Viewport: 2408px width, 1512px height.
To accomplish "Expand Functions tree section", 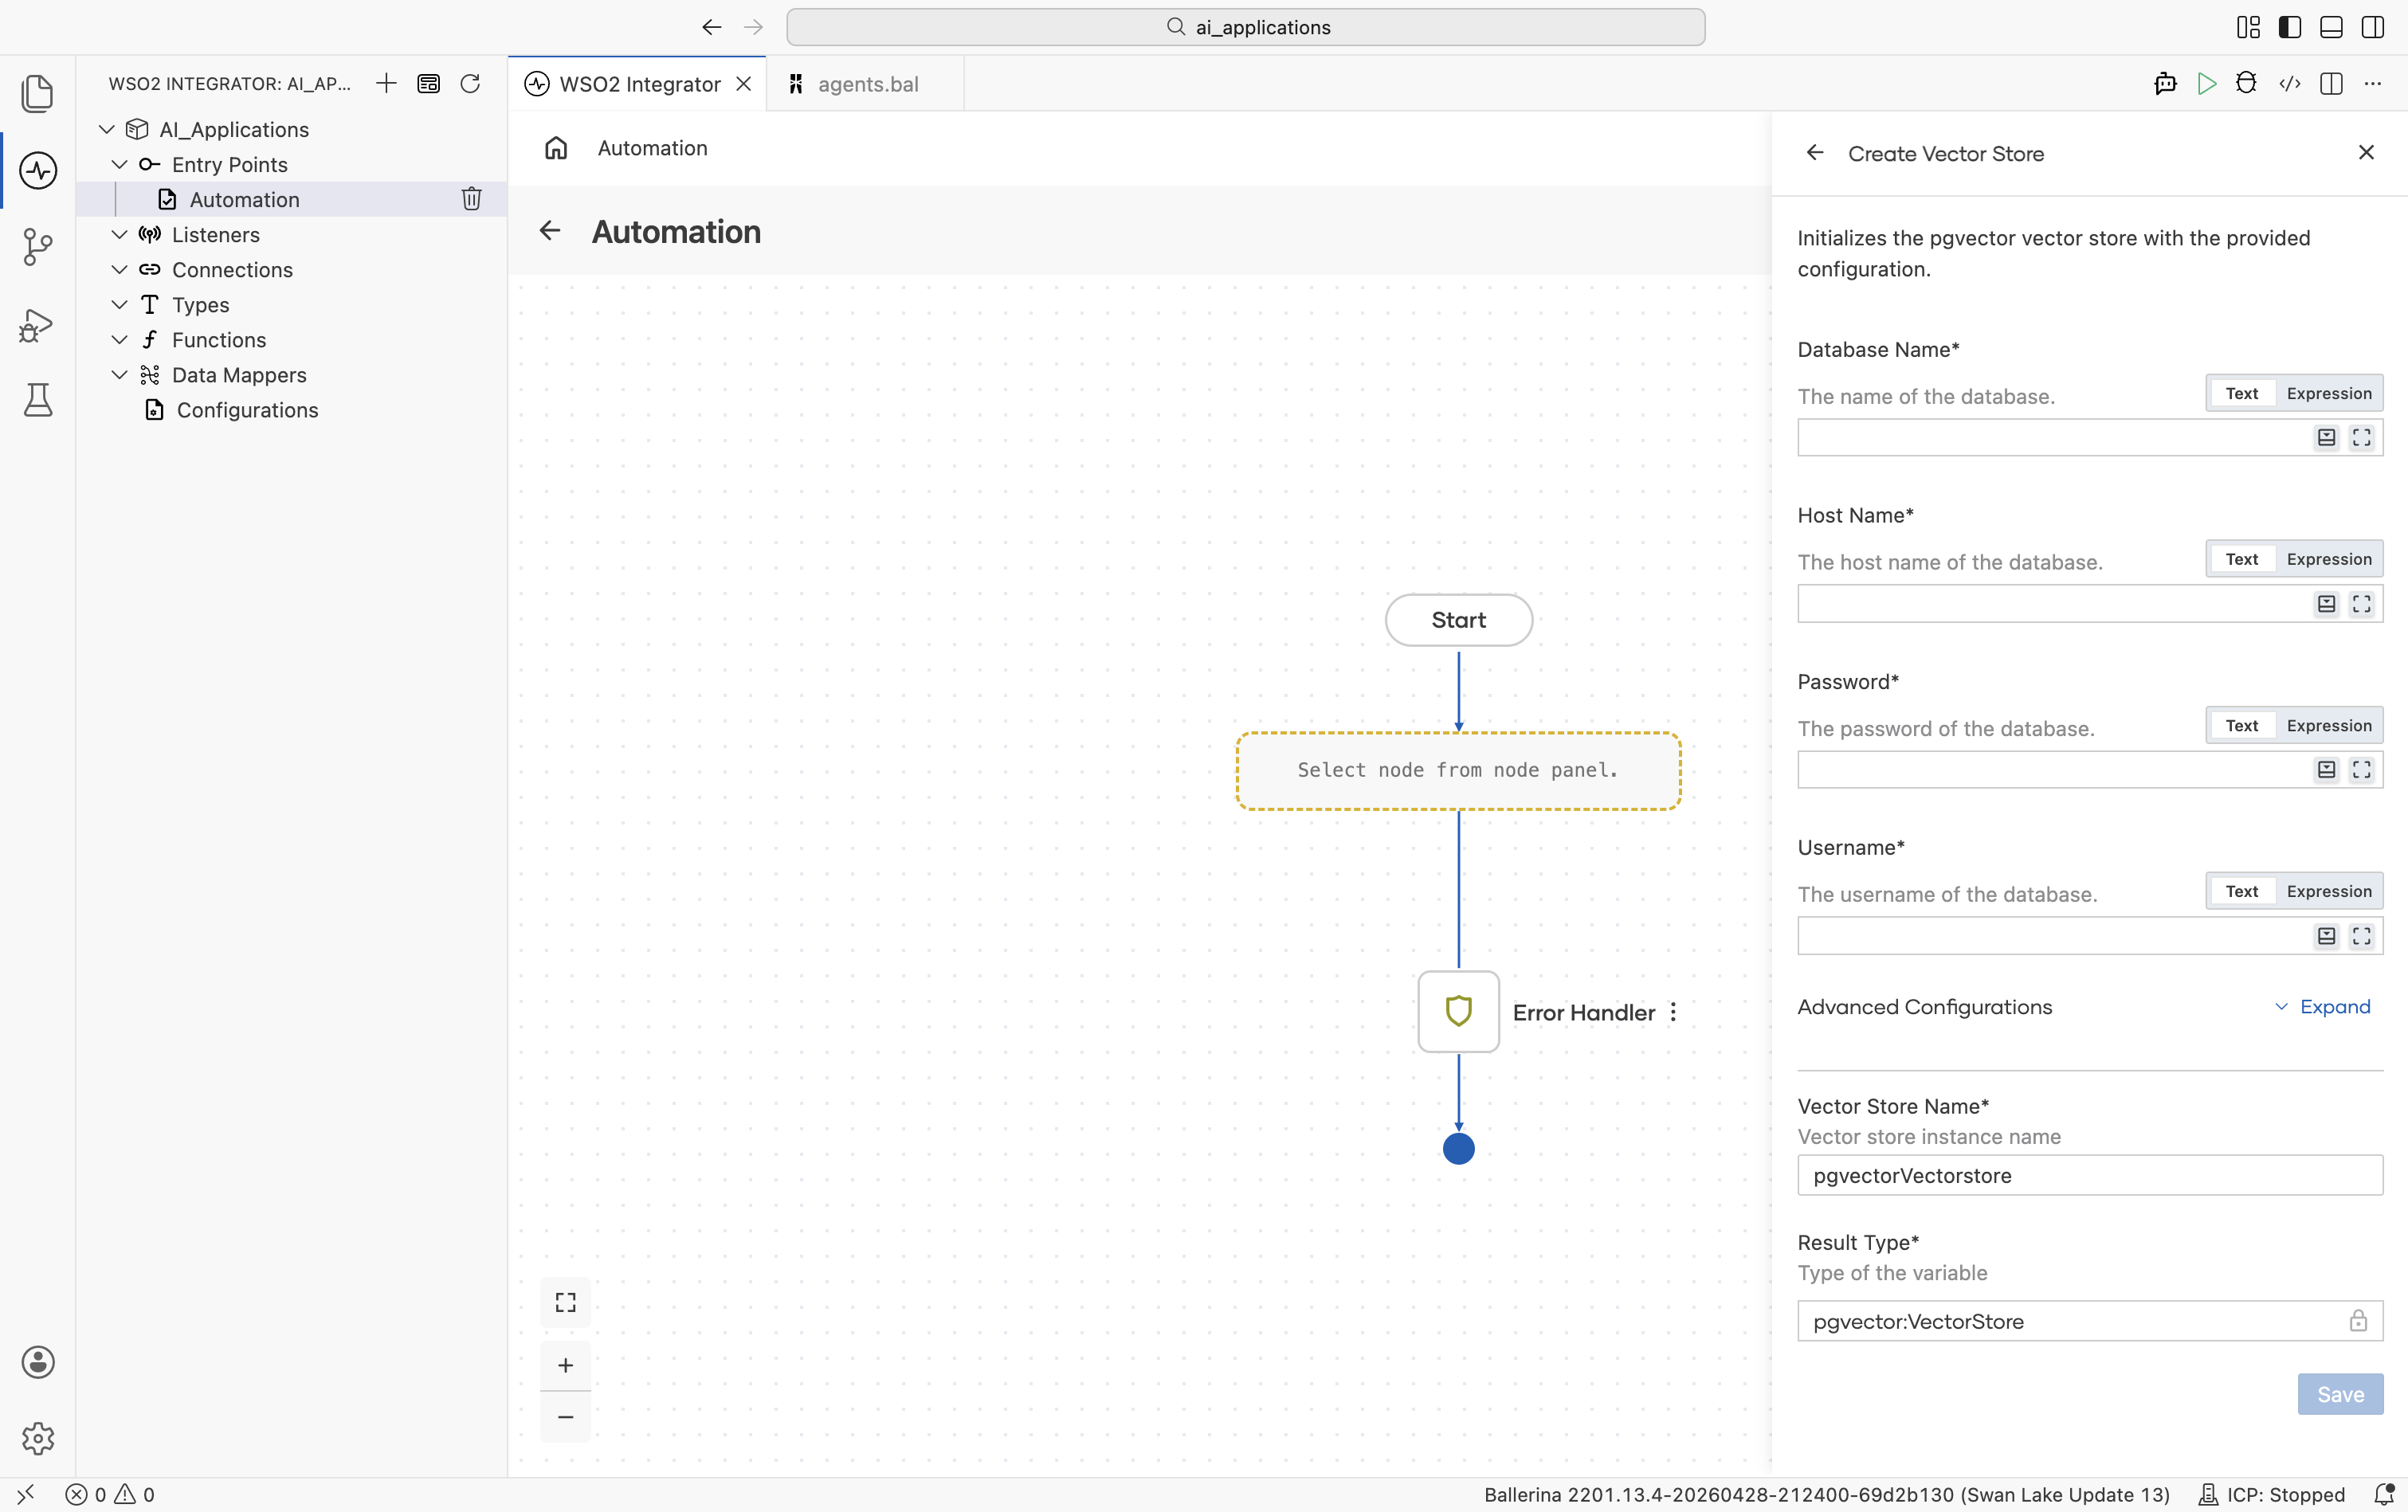I will (119, 339).
